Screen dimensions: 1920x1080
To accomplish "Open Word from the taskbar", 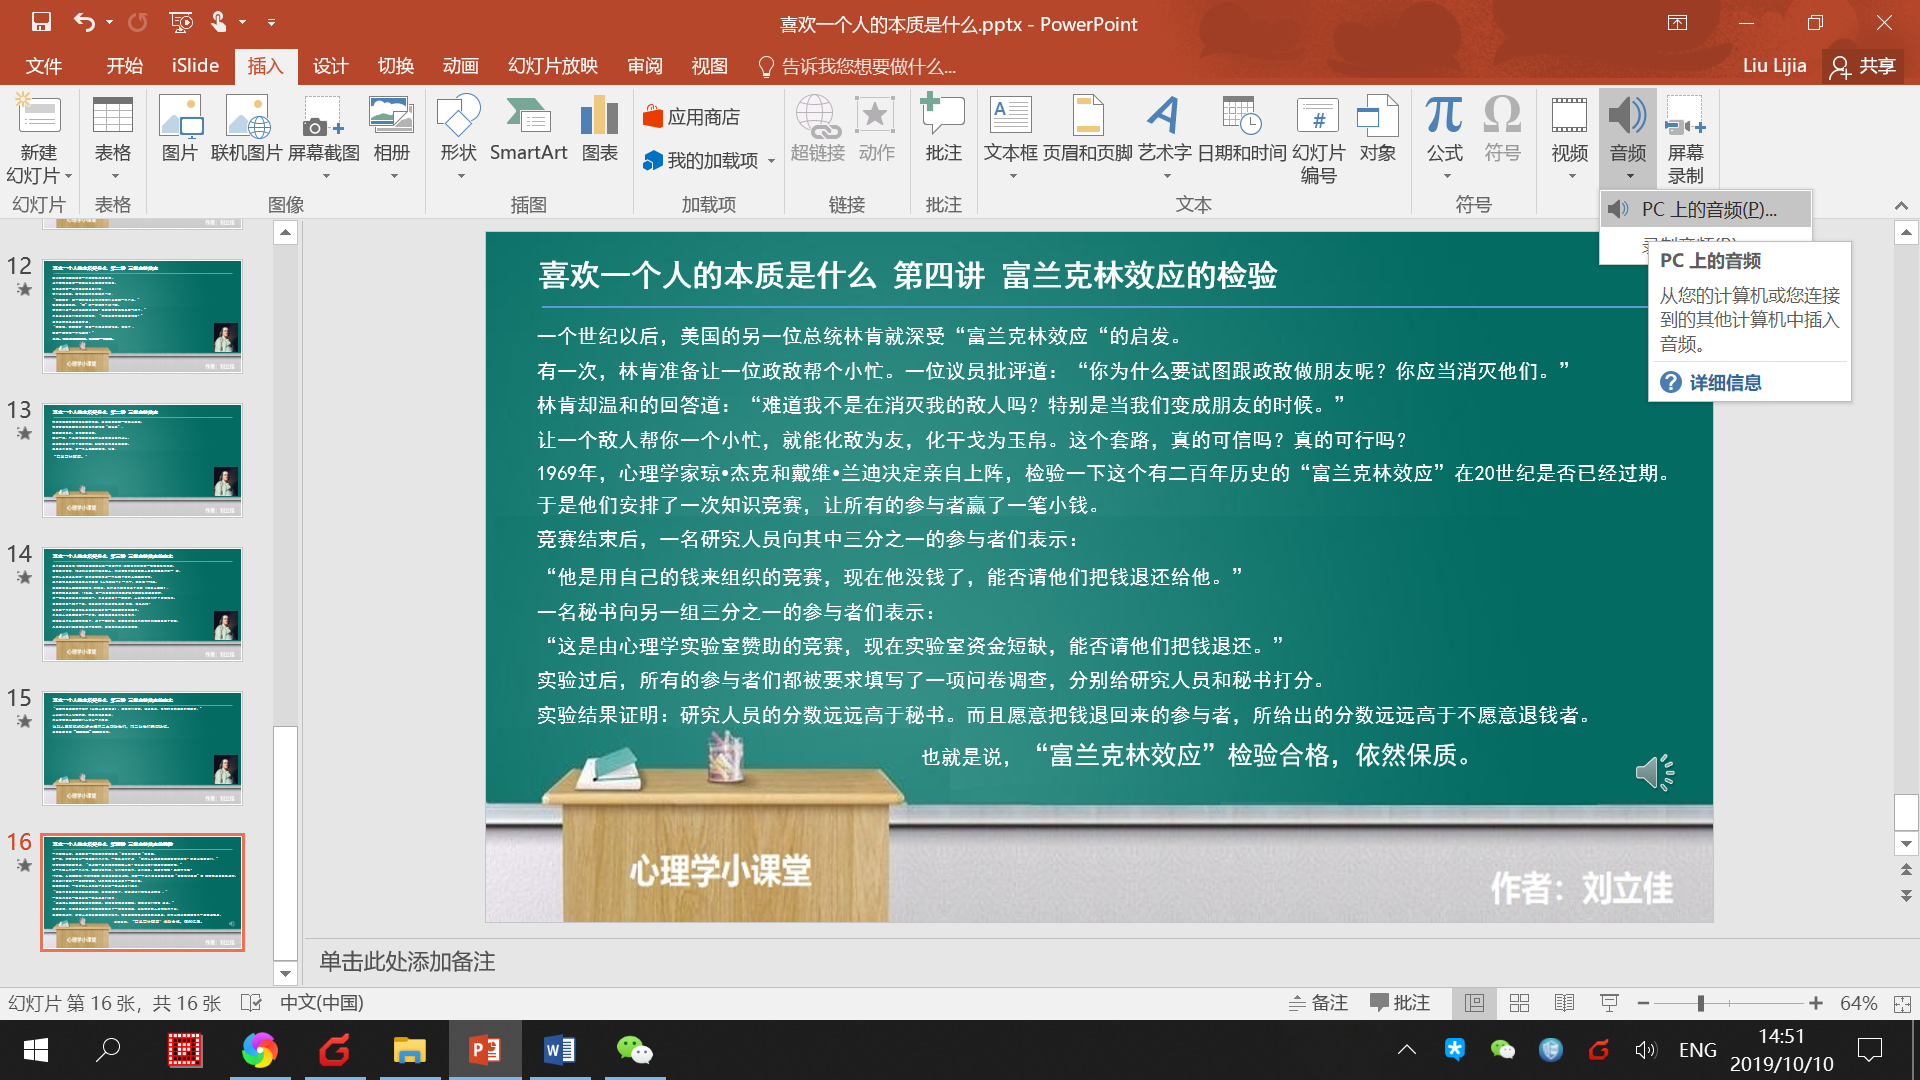I will point(559,1050).
